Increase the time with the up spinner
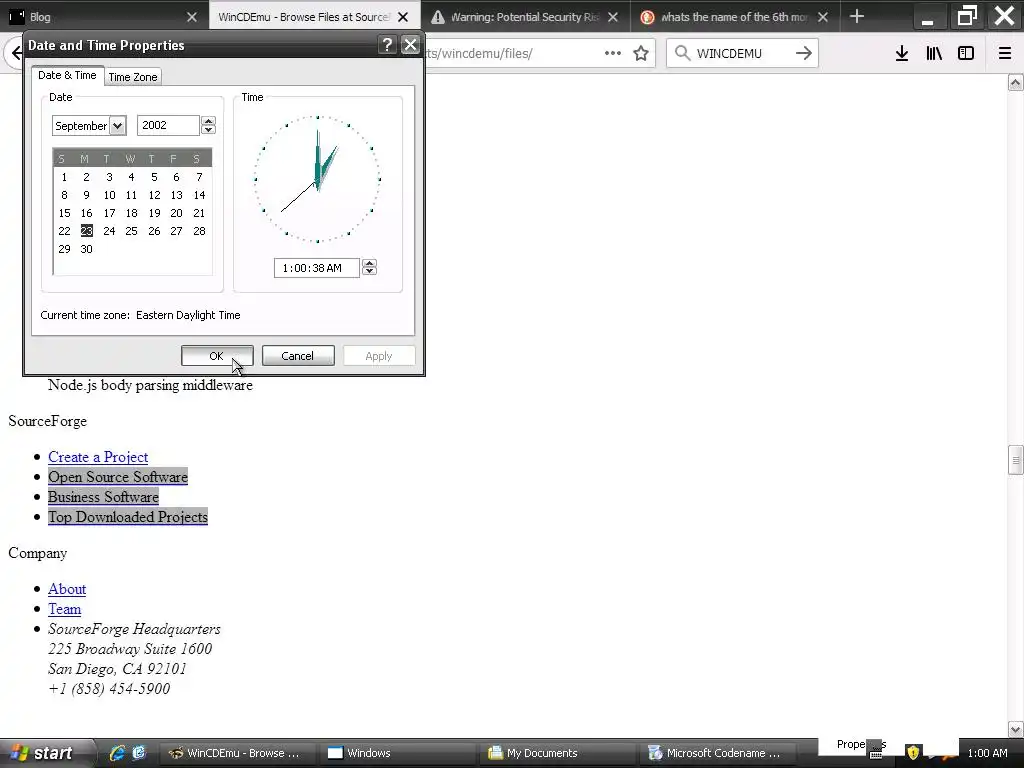 (x=370, y=263)
